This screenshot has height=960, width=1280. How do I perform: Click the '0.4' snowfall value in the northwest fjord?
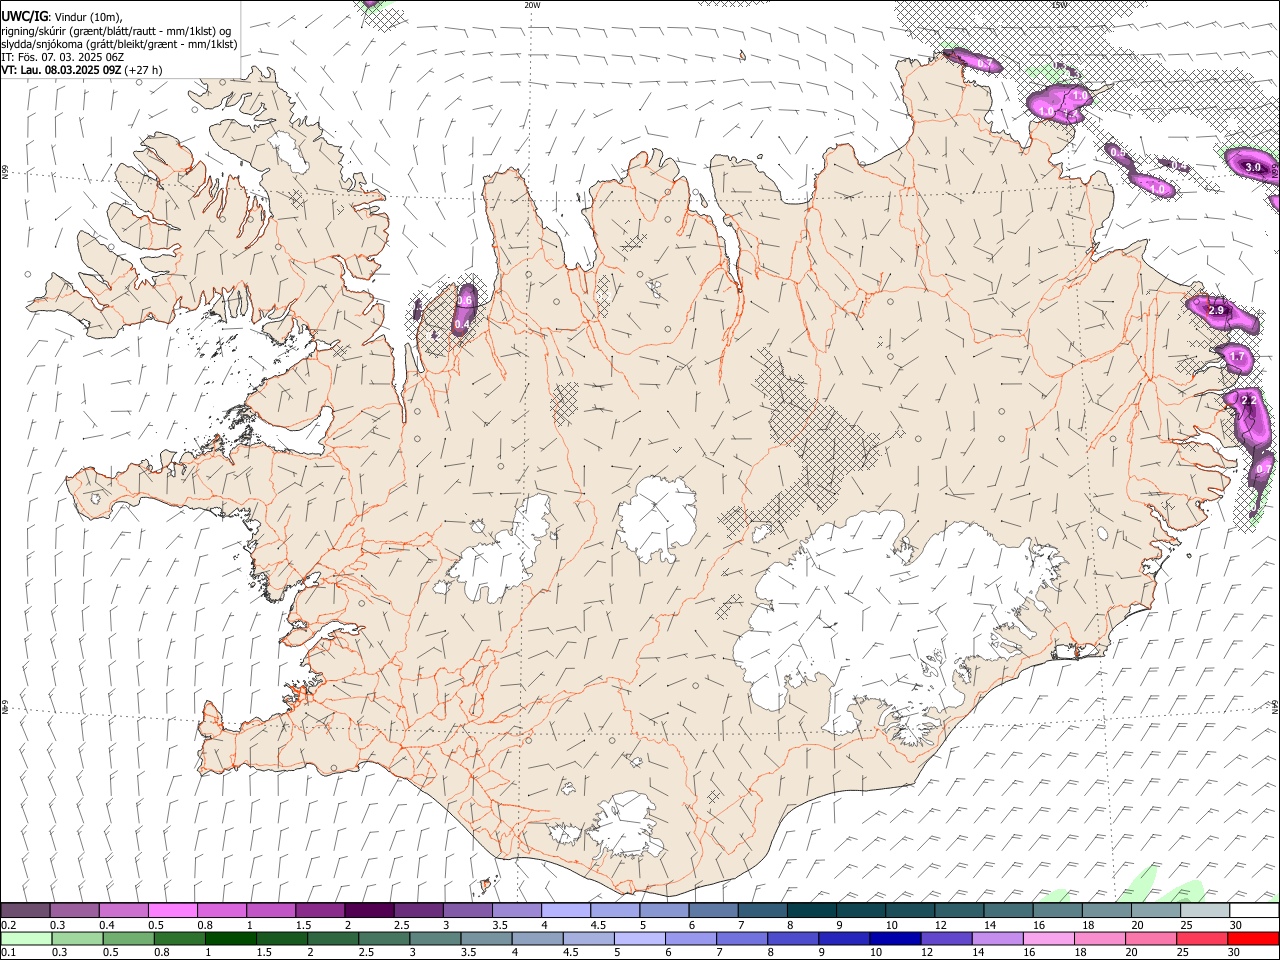coord(461,324)
